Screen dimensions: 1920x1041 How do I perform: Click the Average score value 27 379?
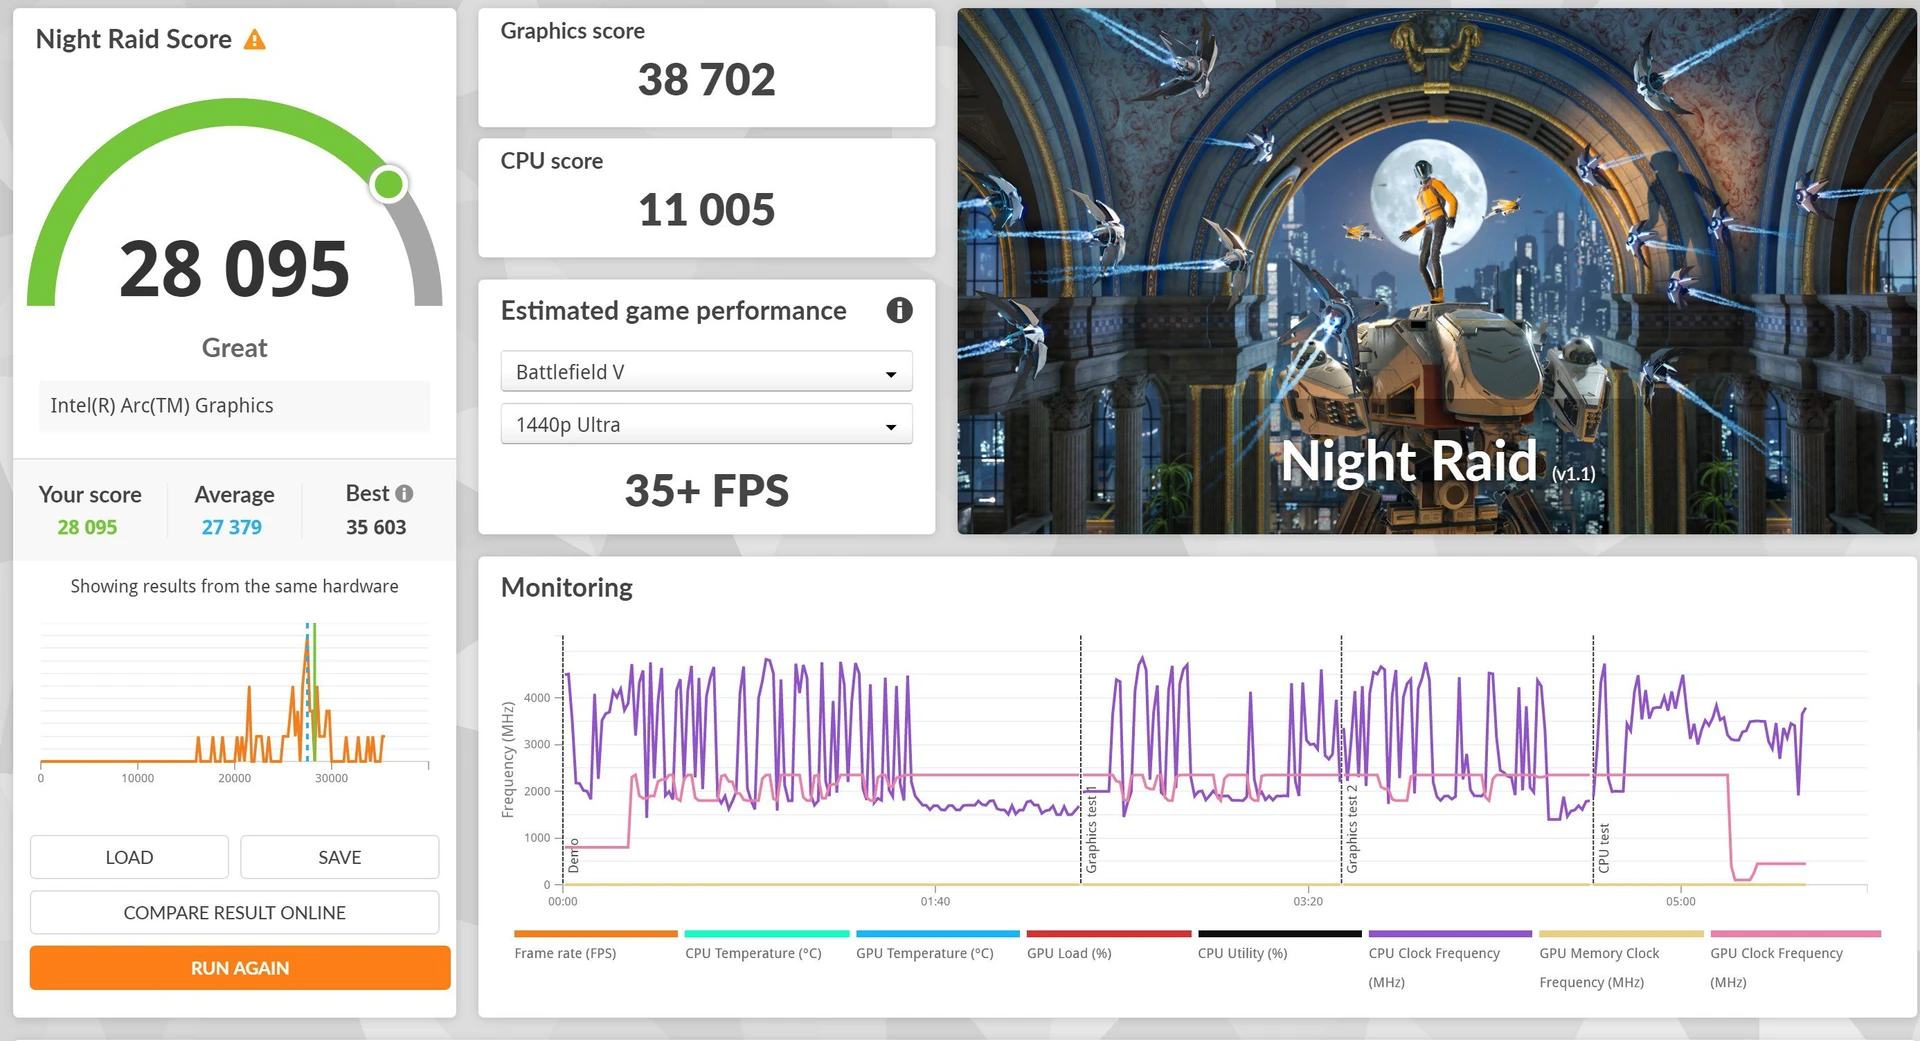coord(232,527)
